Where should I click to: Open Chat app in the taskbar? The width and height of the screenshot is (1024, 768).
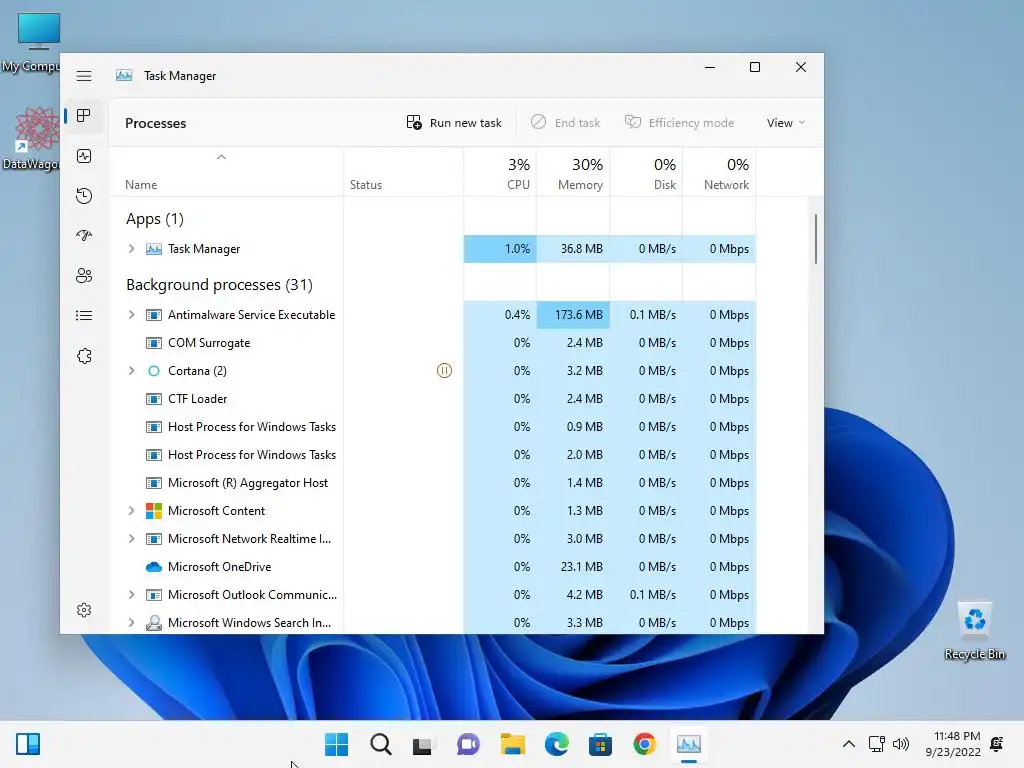tap(468, 744)
